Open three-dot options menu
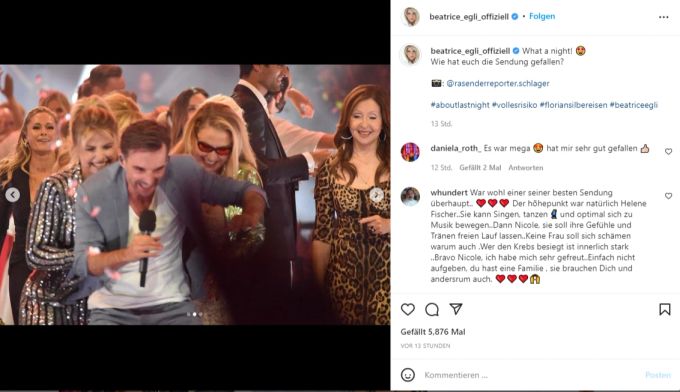The height and width of the screenshot is (392, 680). [x=664, y=17]
